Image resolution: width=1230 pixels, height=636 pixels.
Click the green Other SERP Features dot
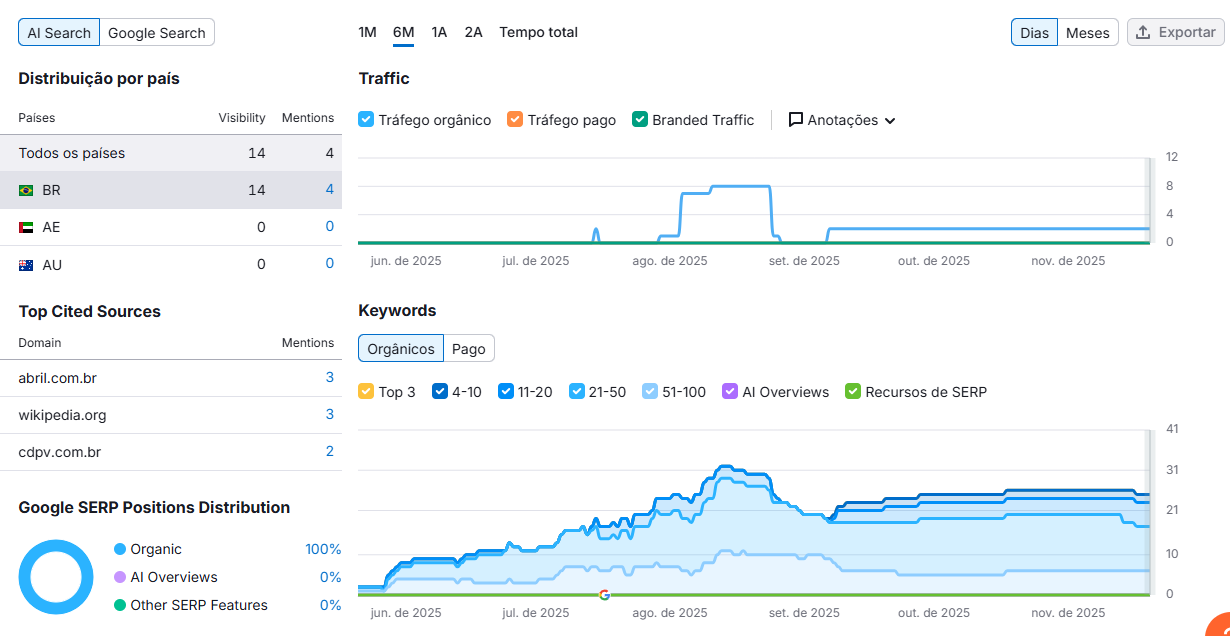(x=120, y=605)
